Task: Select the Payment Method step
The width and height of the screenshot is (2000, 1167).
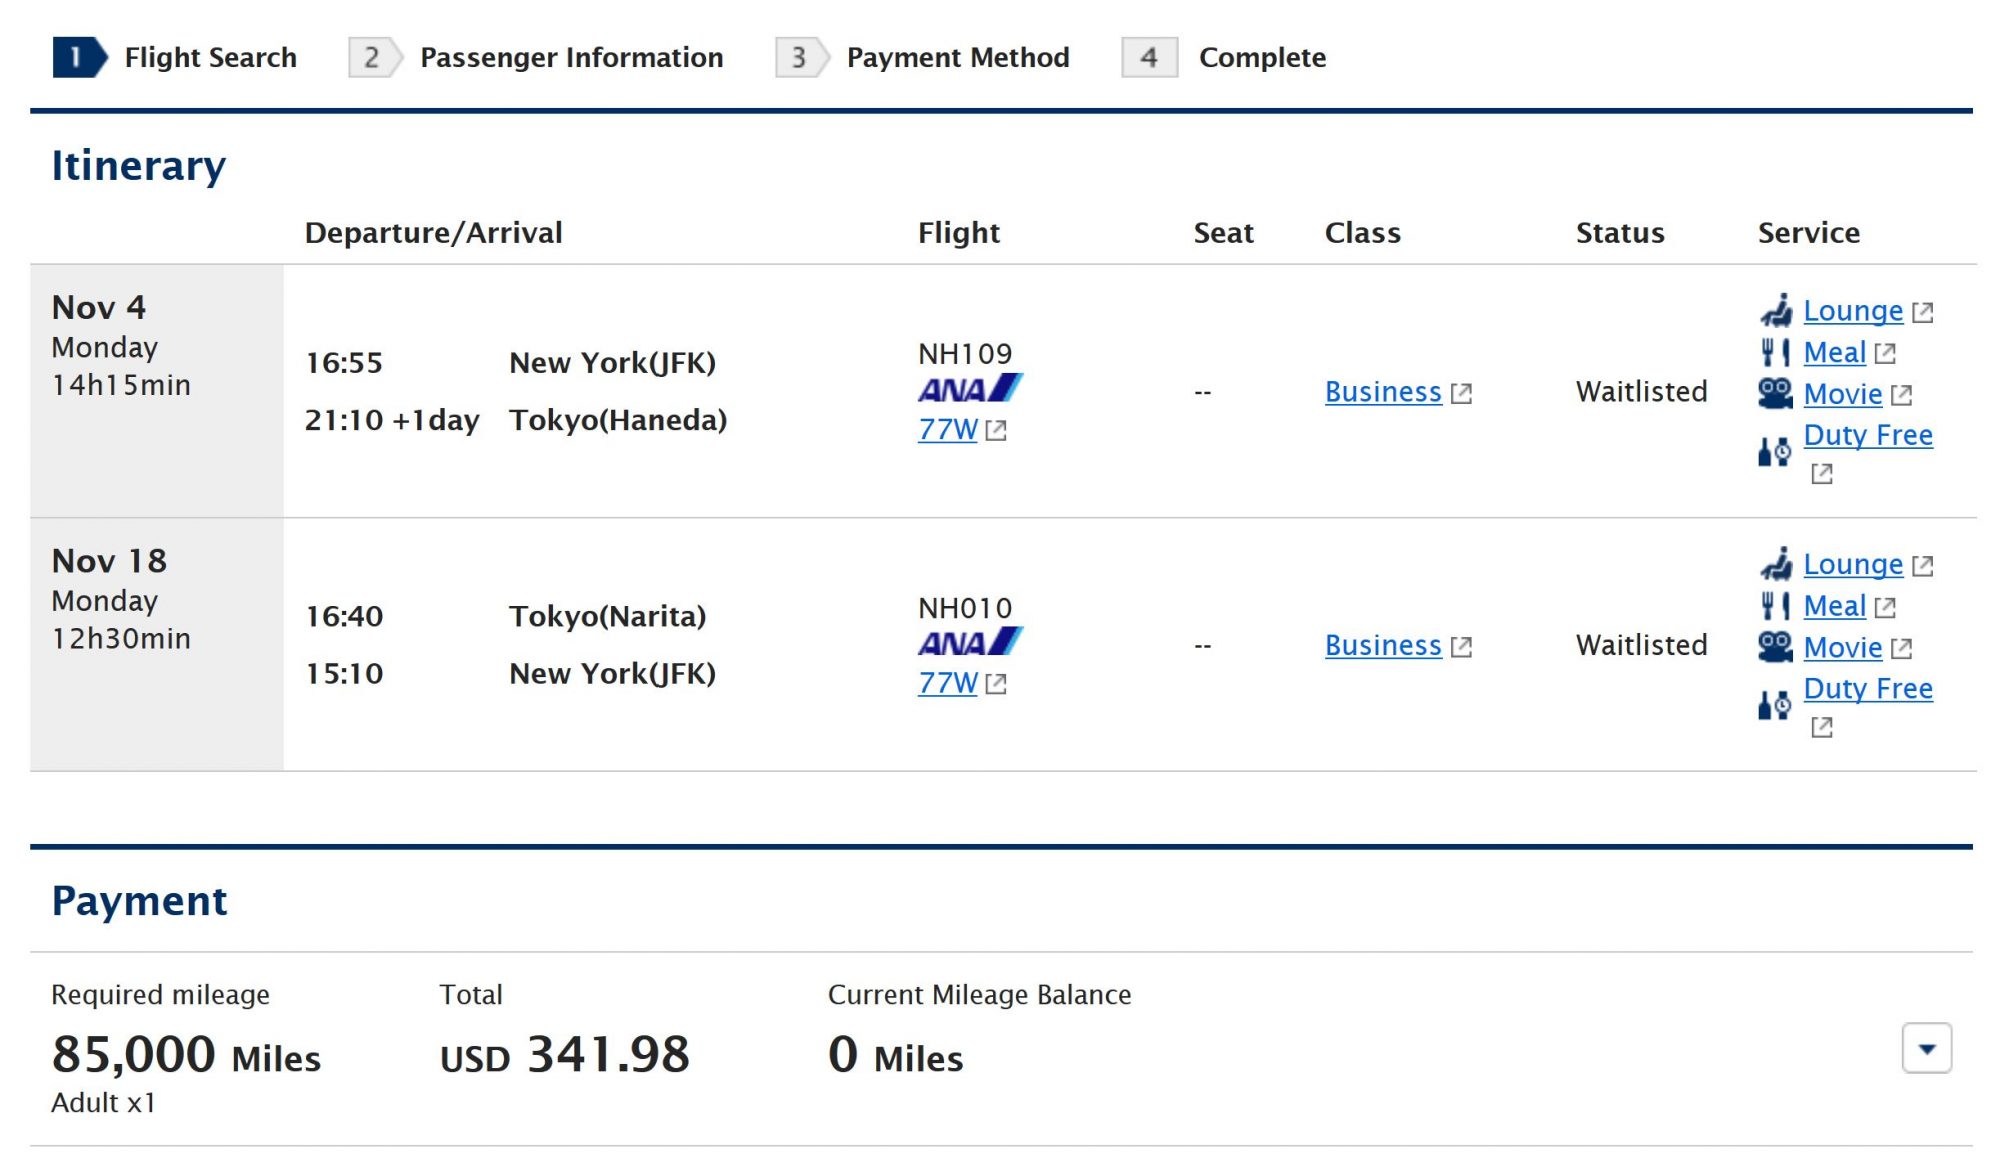Action: tap(923, 57)
